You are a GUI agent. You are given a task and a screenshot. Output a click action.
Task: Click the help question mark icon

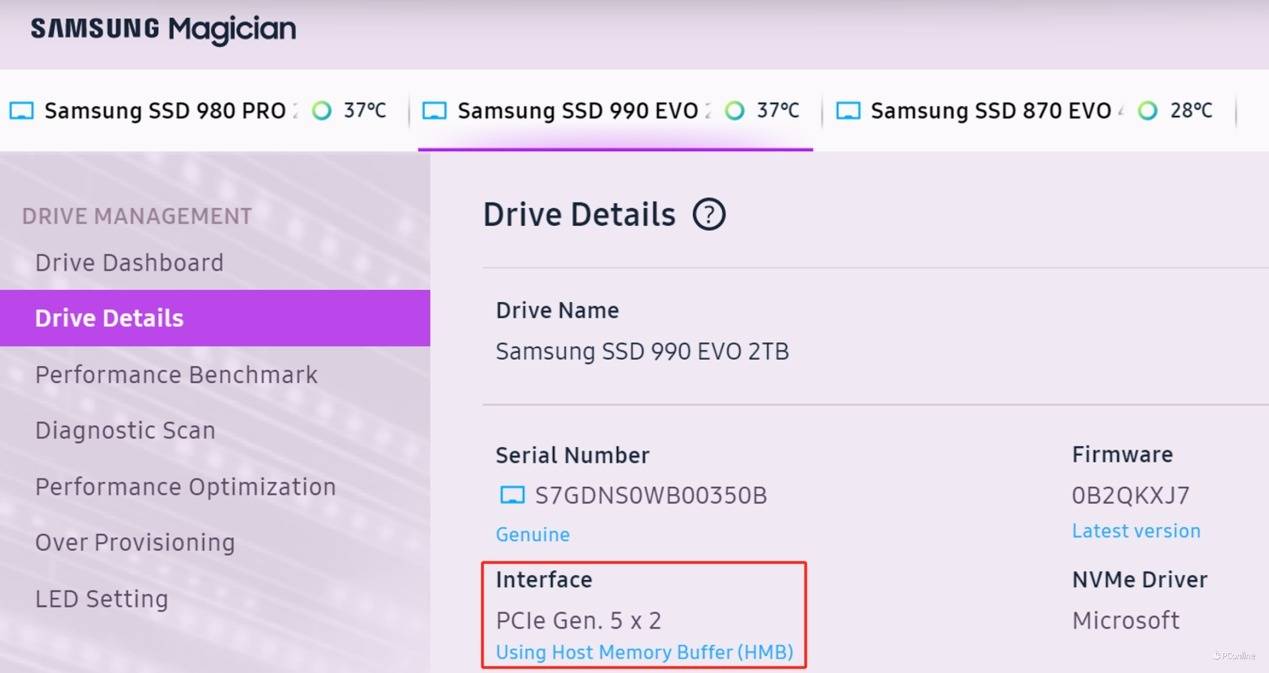pos(709,215)
